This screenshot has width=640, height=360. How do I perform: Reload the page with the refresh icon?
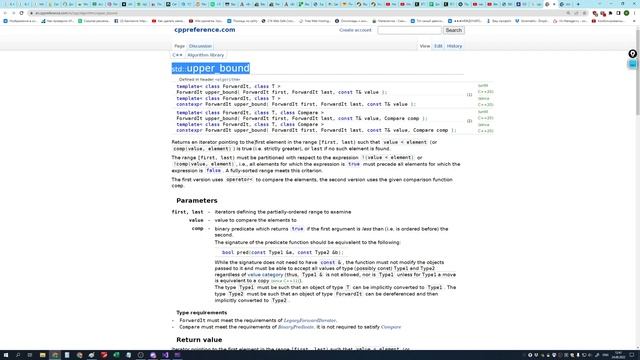pos(22,13)
